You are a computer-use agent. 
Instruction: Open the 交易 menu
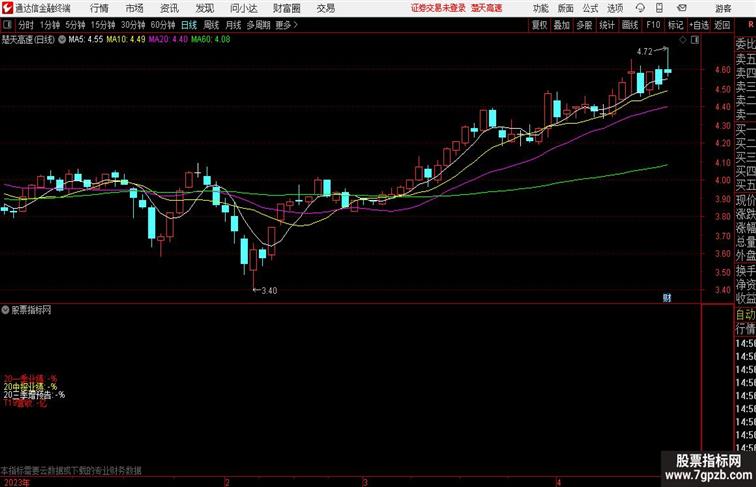[x=325, y=8]
